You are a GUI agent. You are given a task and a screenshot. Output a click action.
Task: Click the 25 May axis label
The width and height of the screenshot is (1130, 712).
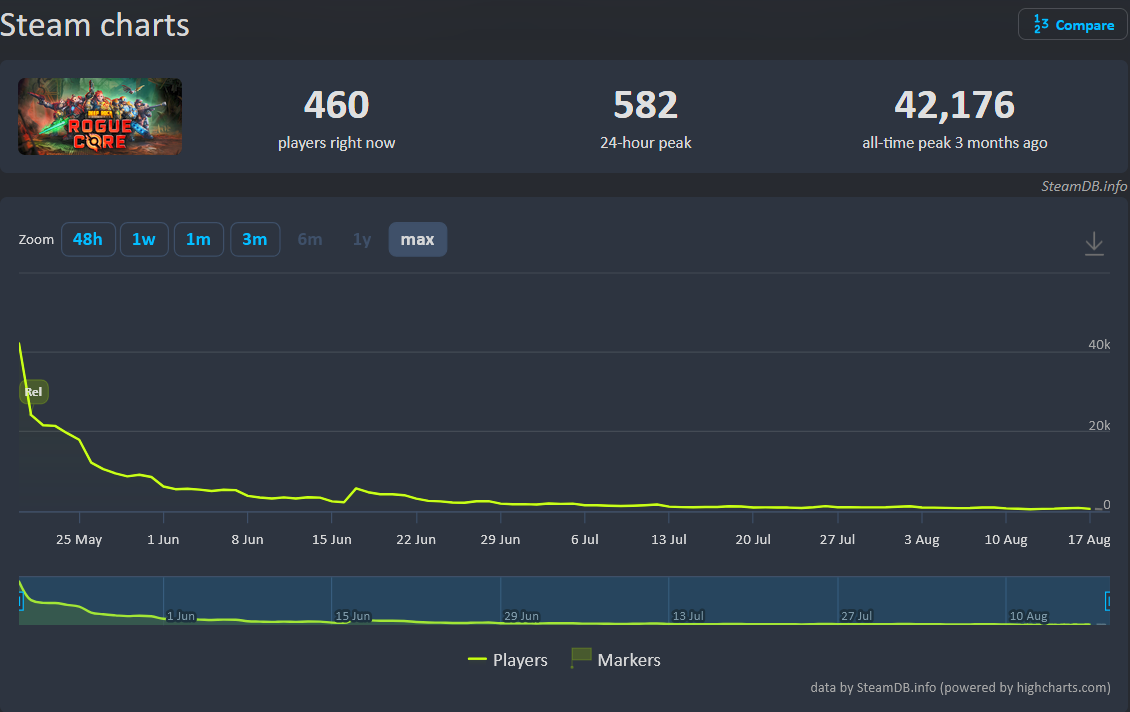click(x=79, y=539)
